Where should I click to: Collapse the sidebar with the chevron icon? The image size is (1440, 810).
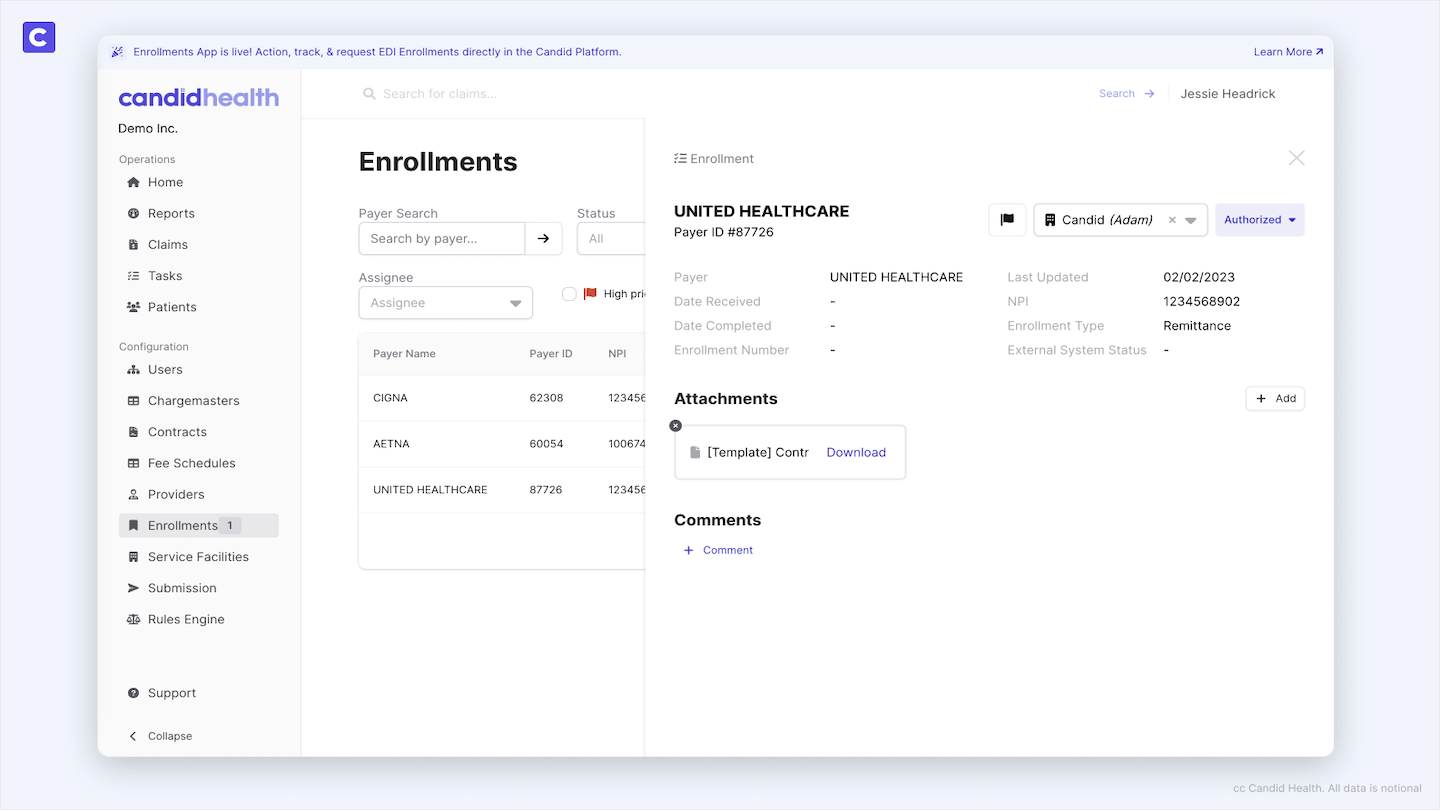(133, 736)
